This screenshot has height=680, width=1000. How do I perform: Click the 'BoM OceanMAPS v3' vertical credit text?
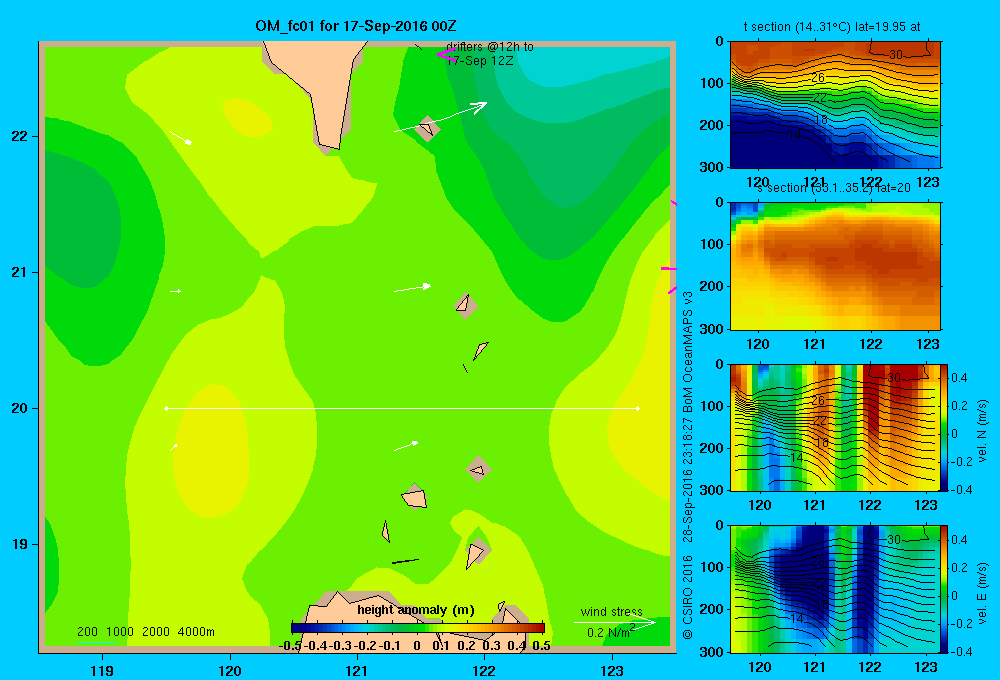point(688,351)
